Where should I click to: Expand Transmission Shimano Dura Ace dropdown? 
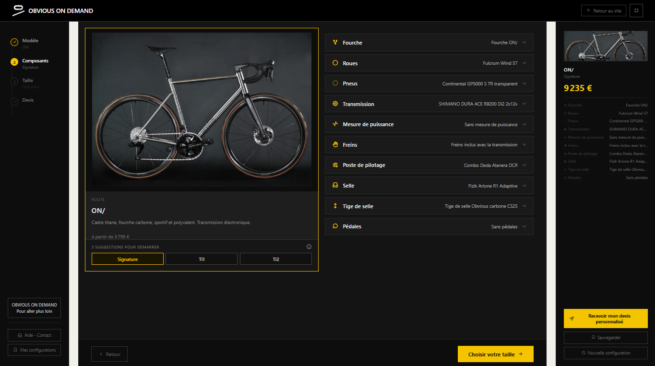pyautogui.click(x=429, y=104)
